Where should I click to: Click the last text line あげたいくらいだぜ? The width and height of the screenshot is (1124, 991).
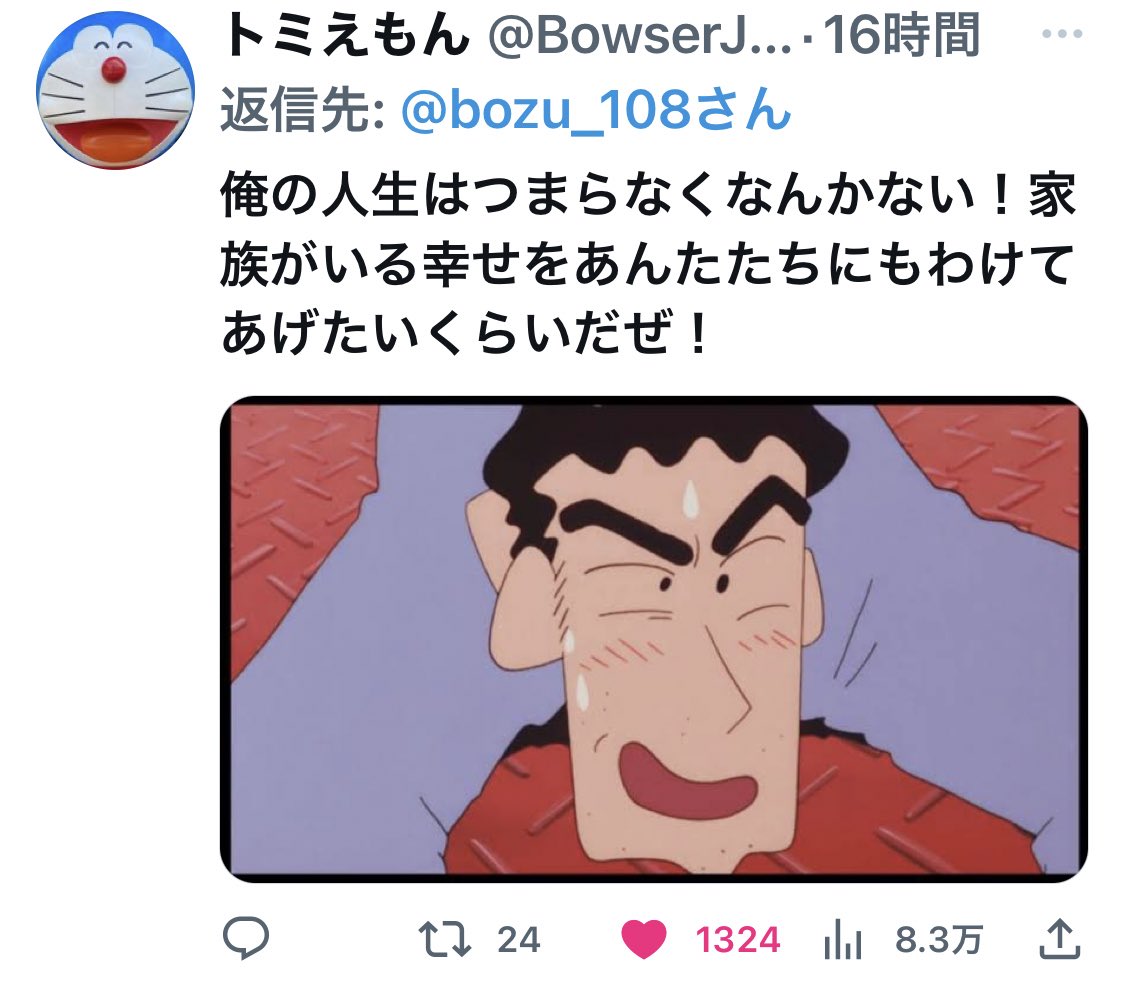[466, 333]
